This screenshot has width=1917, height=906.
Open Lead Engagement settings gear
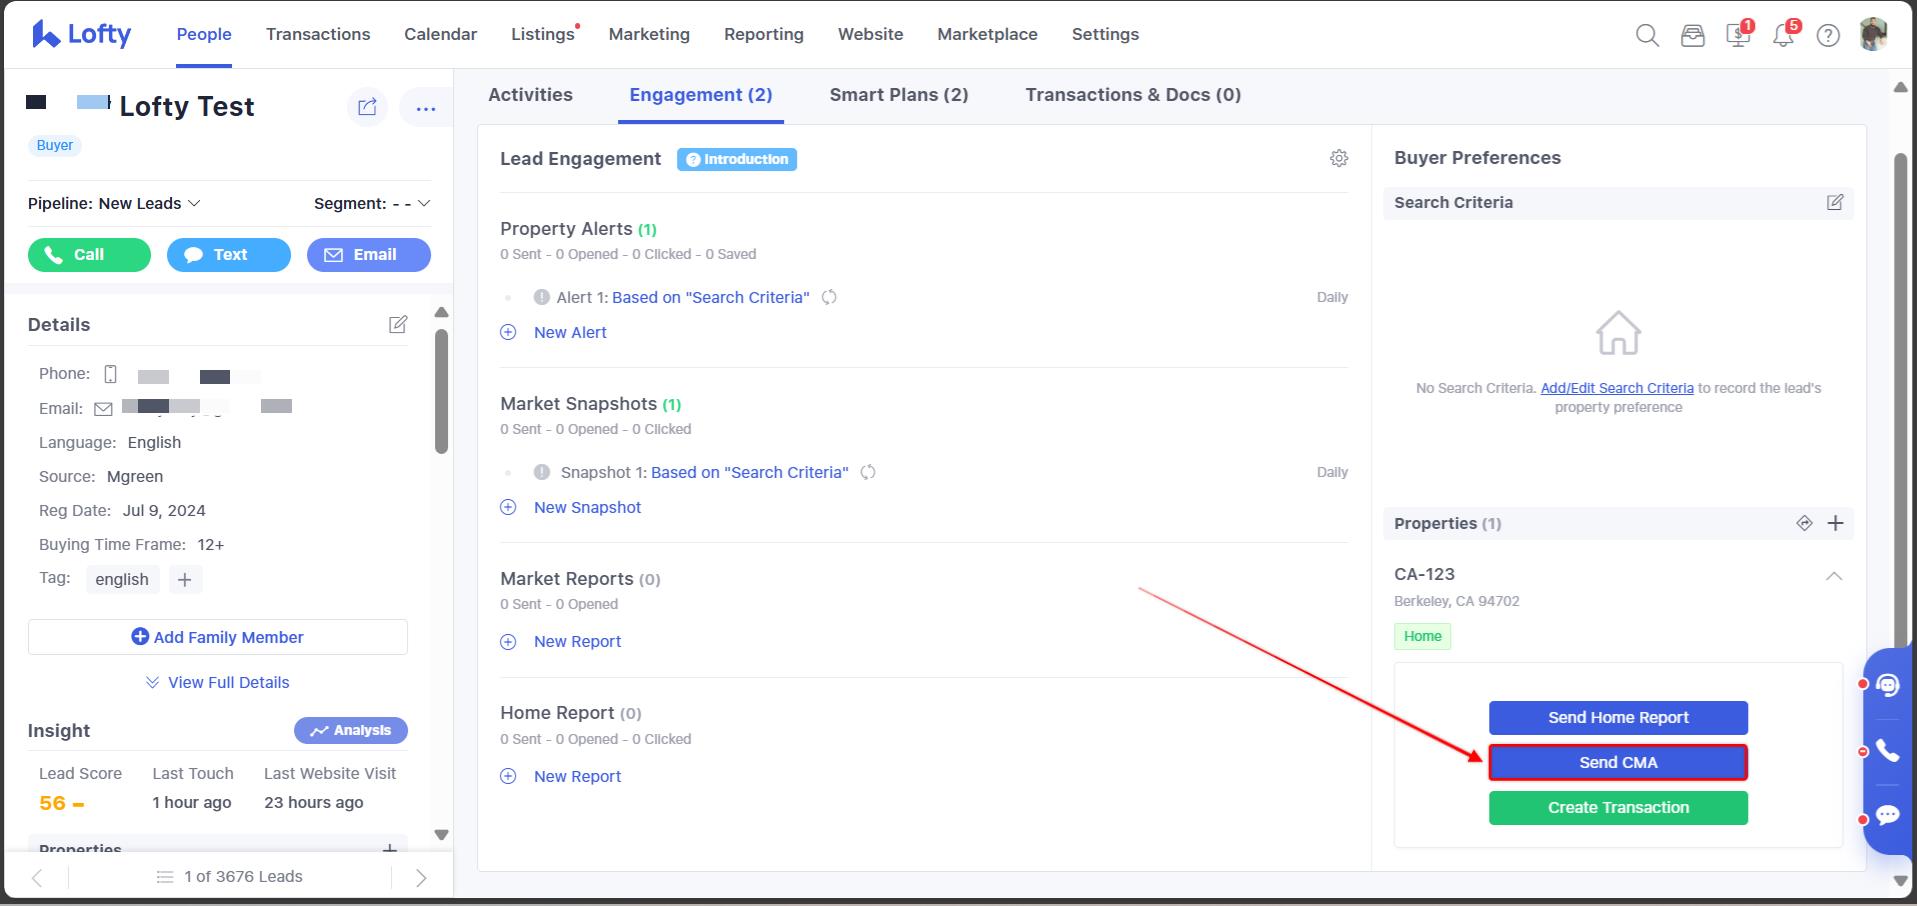coord(1339,158)
